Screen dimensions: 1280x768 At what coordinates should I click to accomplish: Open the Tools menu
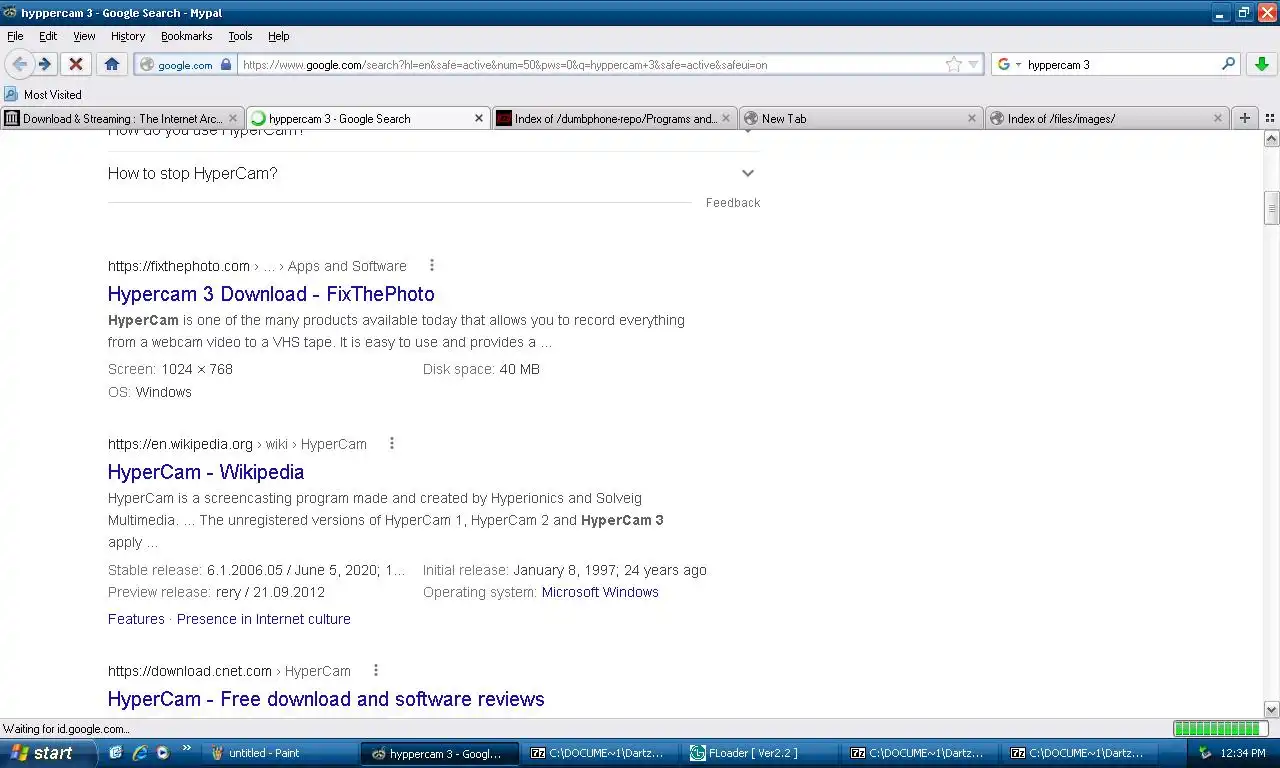(240, 36)
